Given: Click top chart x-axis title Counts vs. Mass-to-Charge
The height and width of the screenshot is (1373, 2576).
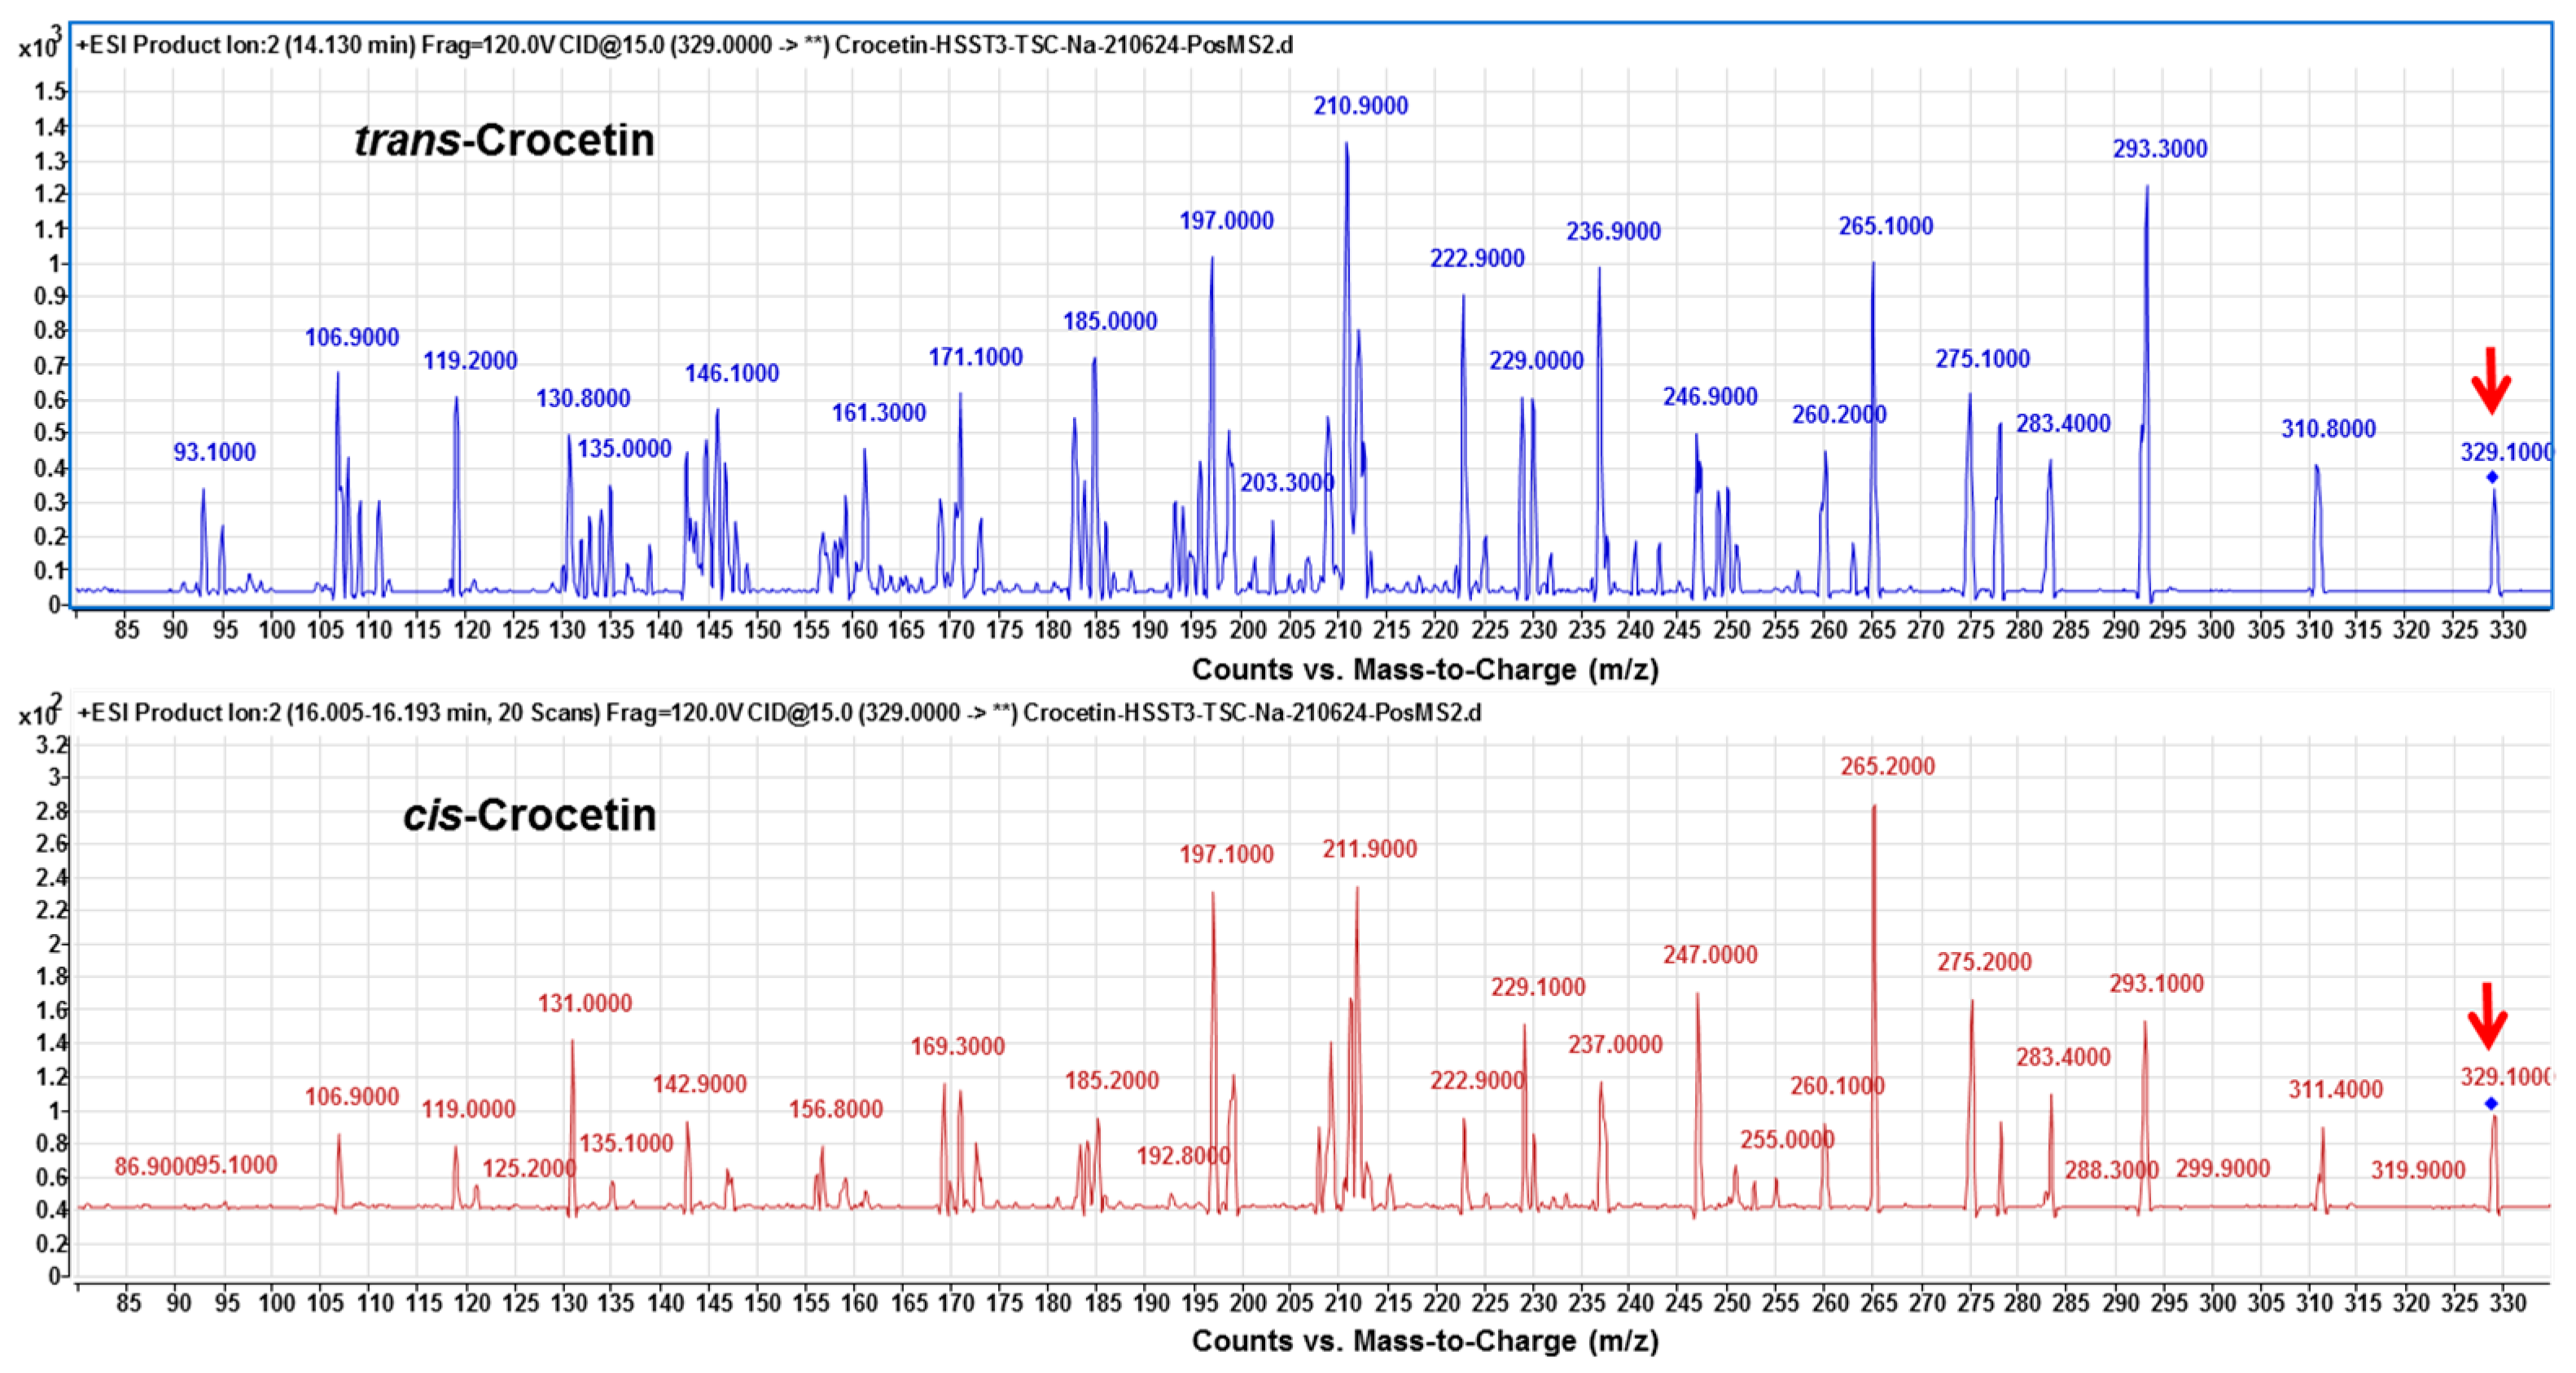Looking at the screenshot, I should [1425, 669].
